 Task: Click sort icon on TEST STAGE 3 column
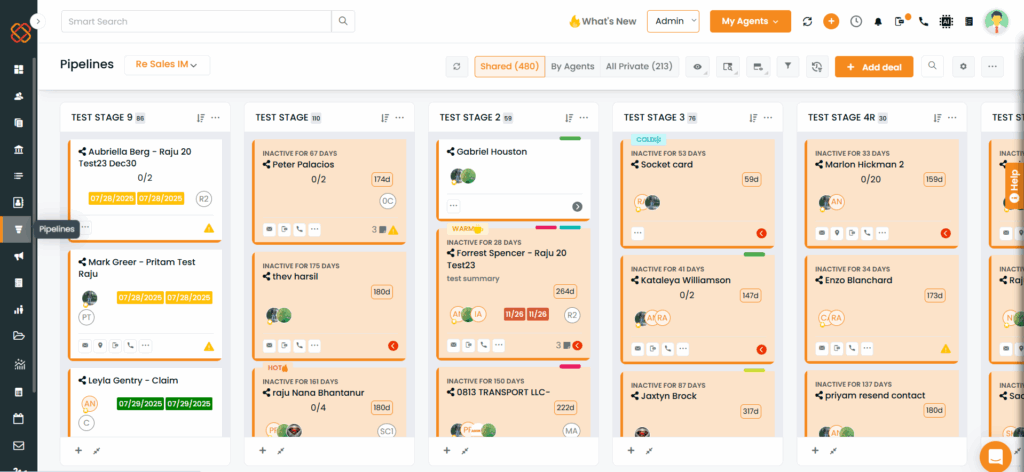753,118
